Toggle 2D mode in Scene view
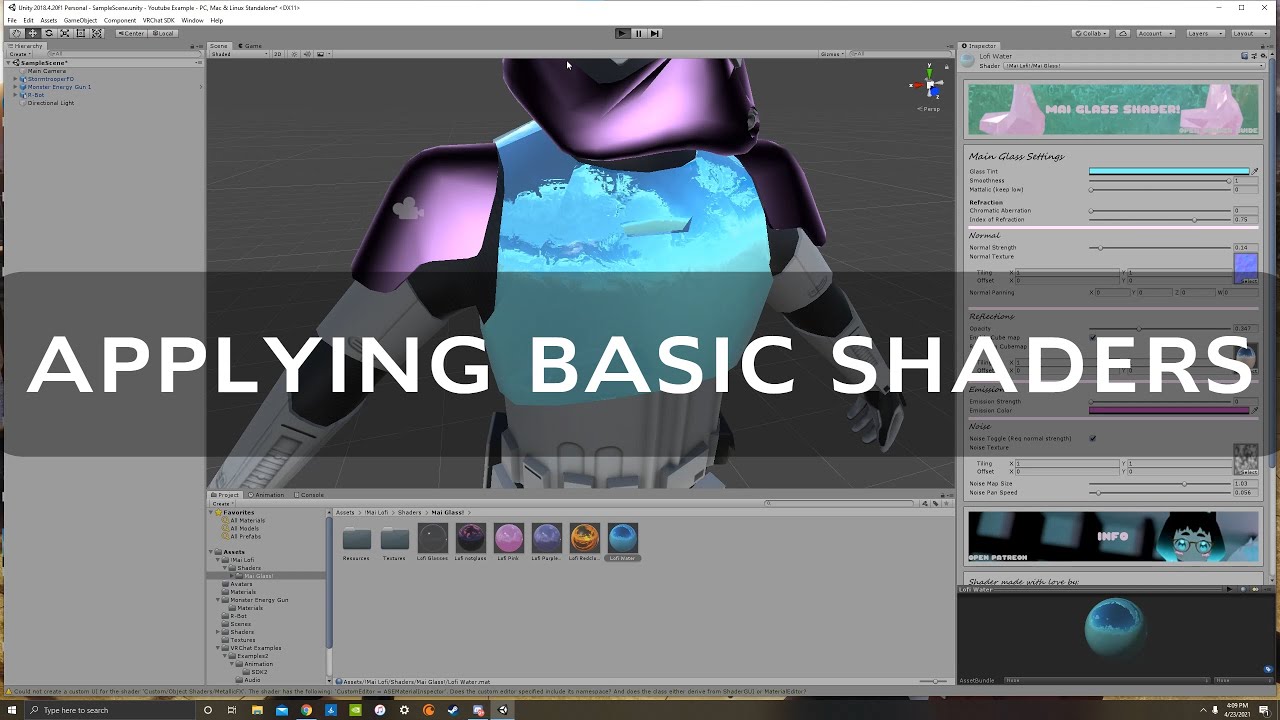 coord(278,54)
